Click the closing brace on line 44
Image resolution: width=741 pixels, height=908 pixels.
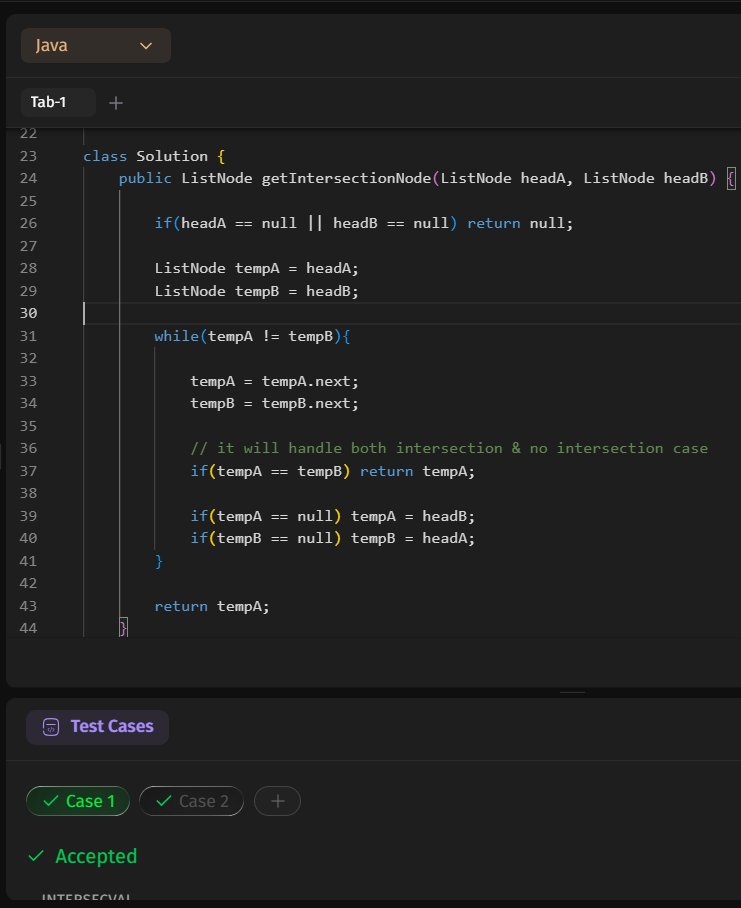point(123,628)
